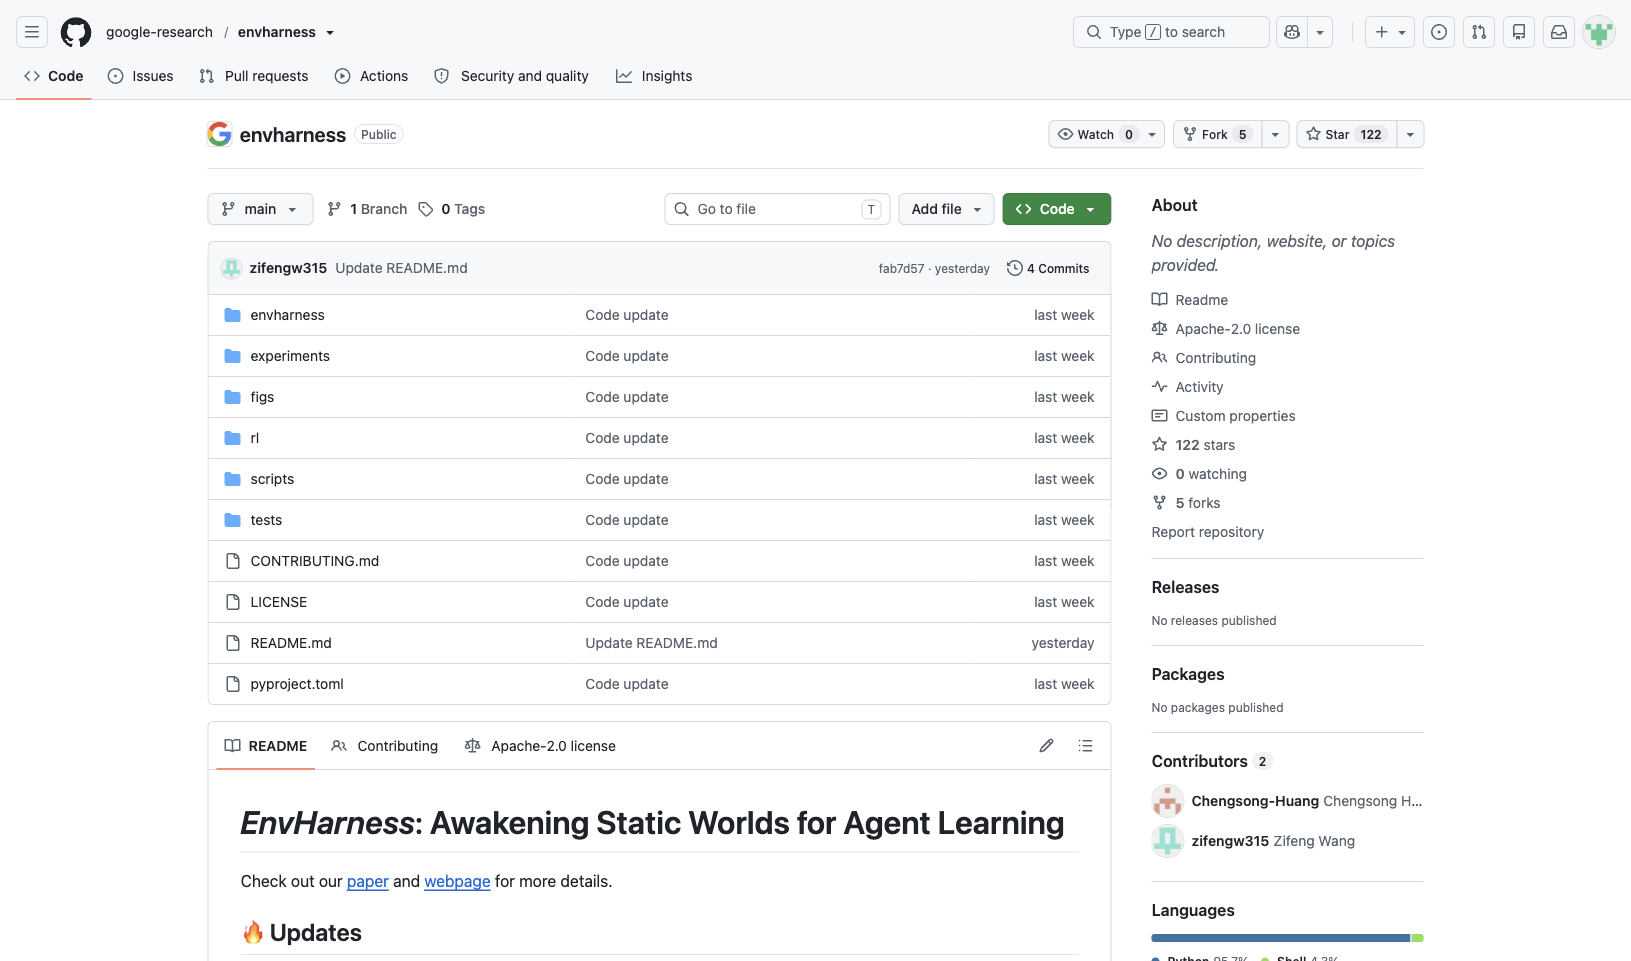Open the Copilot dropdown arrow
Image resolution: width=1631 pixels, height=961 pixels.
coord(1320,32)
